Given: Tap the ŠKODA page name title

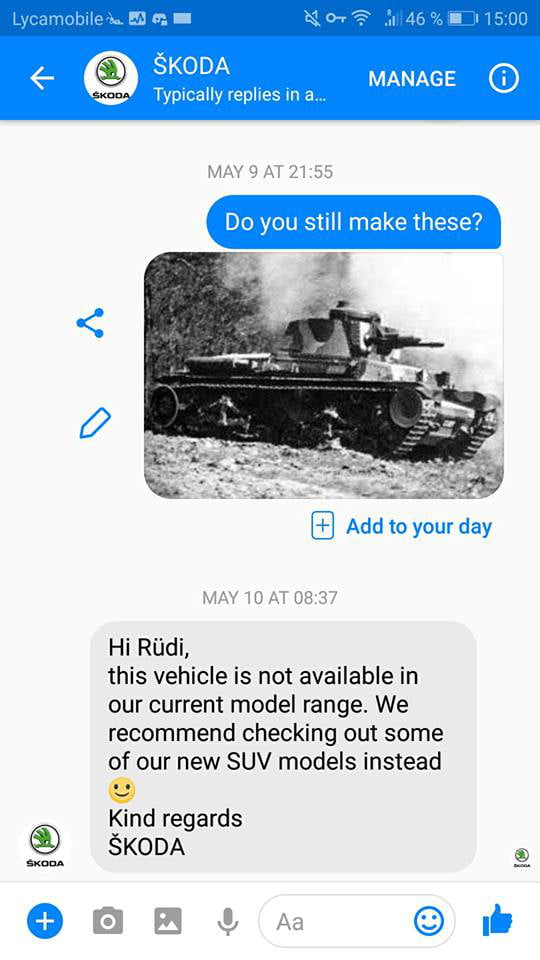Looking at the screenshot, I should coord(192,66).
